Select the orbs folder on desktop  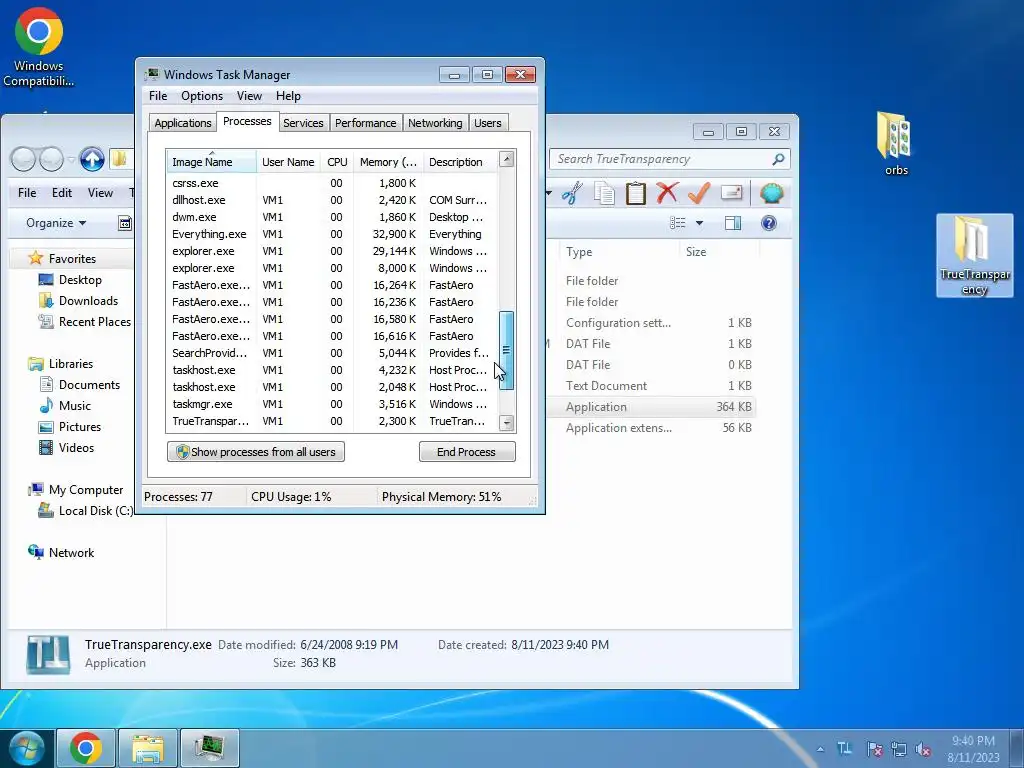pos(895,144)
